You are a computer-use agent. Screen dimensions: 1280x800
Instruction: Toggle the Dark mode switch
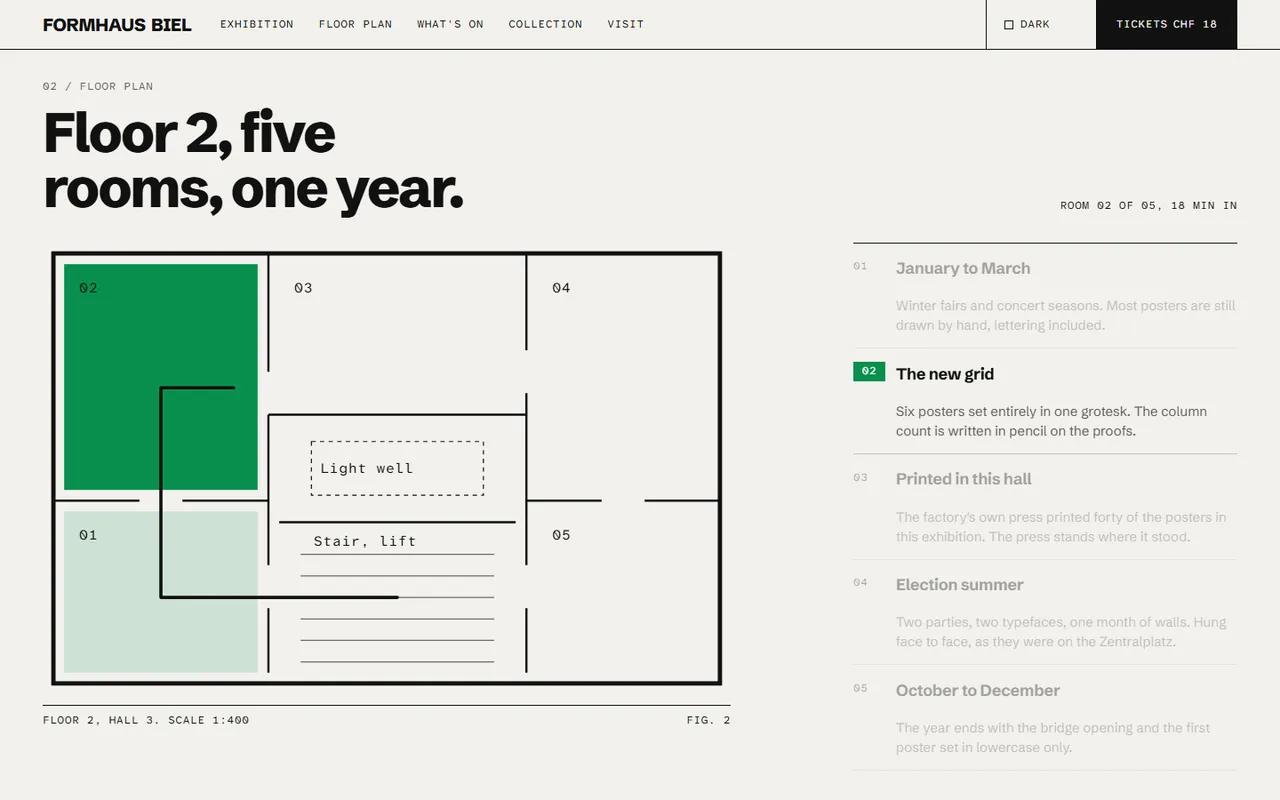tap(1027, 24)
